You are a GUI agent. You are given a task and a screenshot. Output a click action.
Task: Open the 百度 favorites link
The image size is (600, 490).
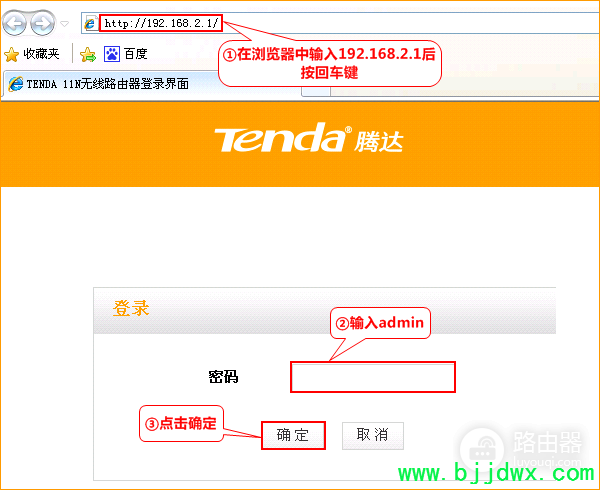coord(135,54)
